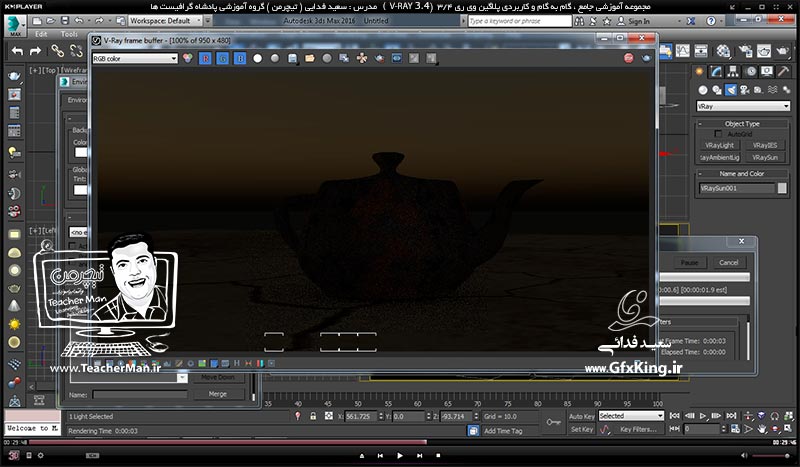The width and height of the screenshot is (800, 467).
Task: Edit the VRaySun001 name field
Action: coord(737,188)
